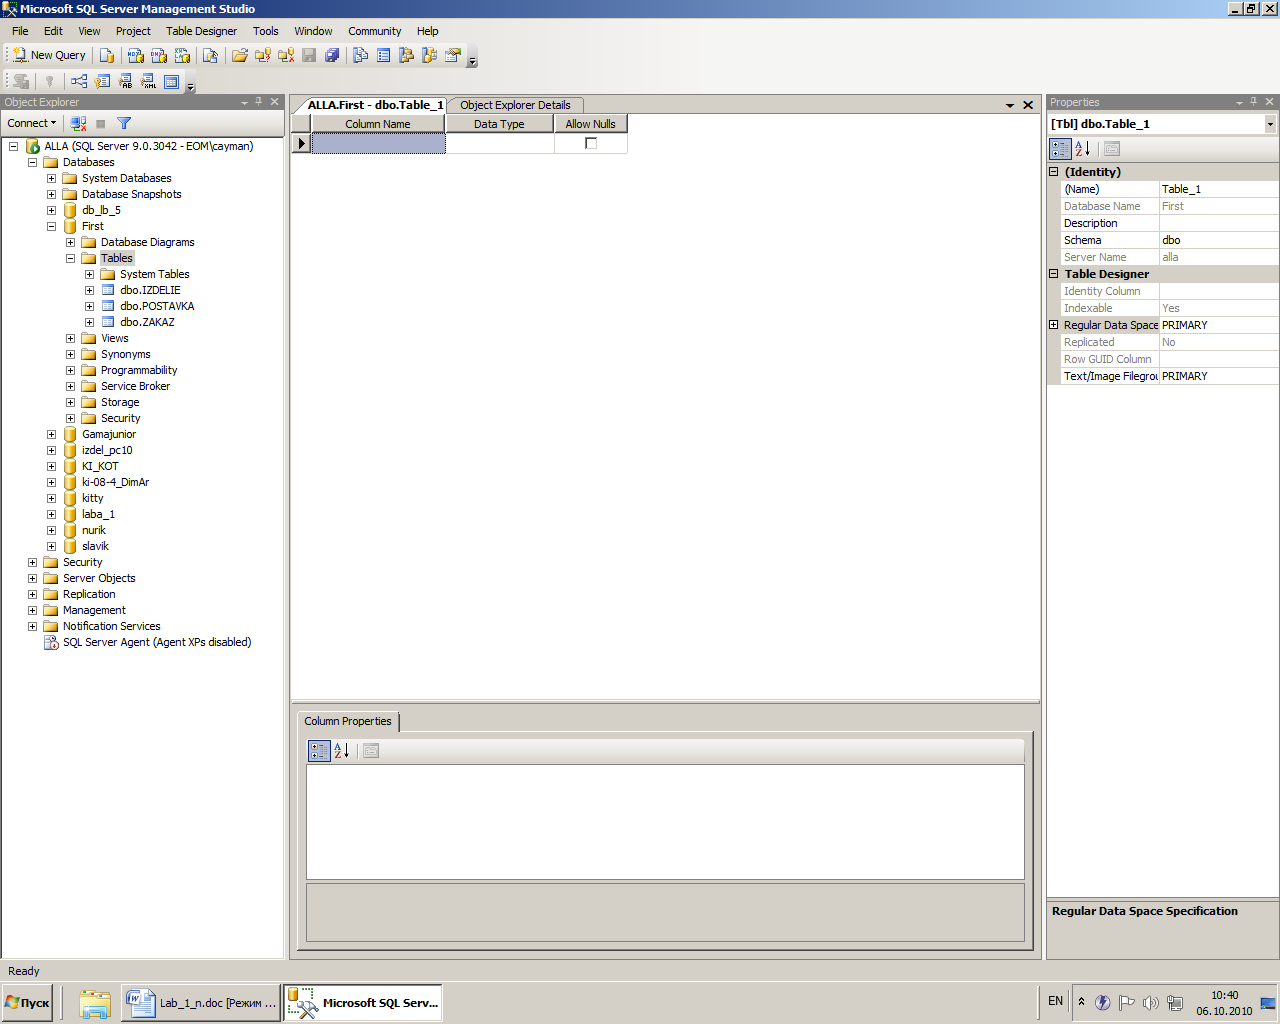Open the Tools menu

(265, 31)
